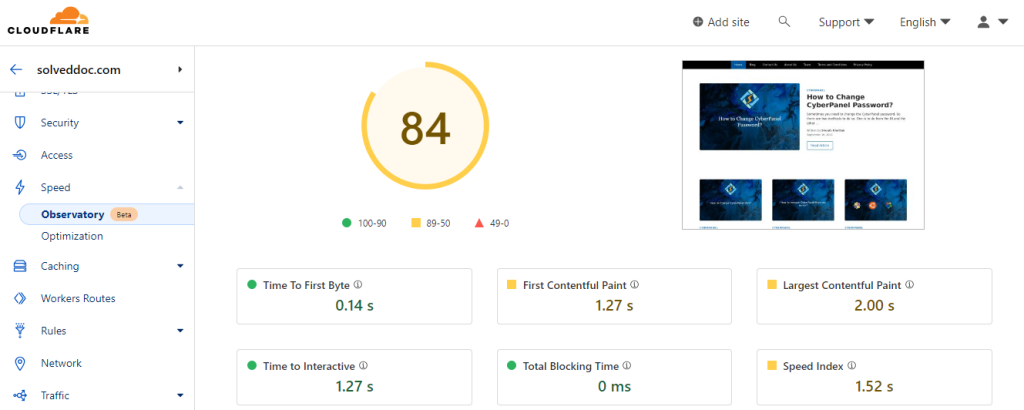1024x410 pixels.
Task: Click the website screenshot thumbnail
Action: click(x=803, y=145)
